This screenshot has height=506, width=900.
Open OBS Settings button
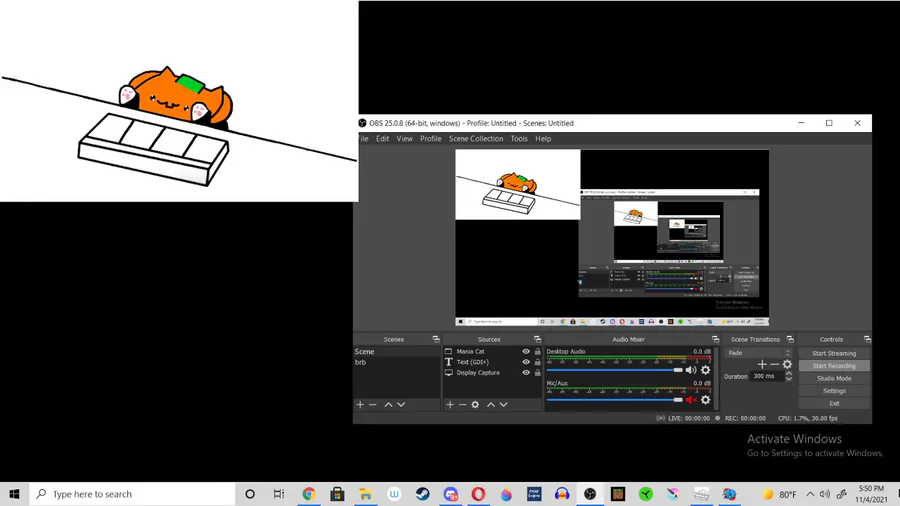click(x=834, y=391)
